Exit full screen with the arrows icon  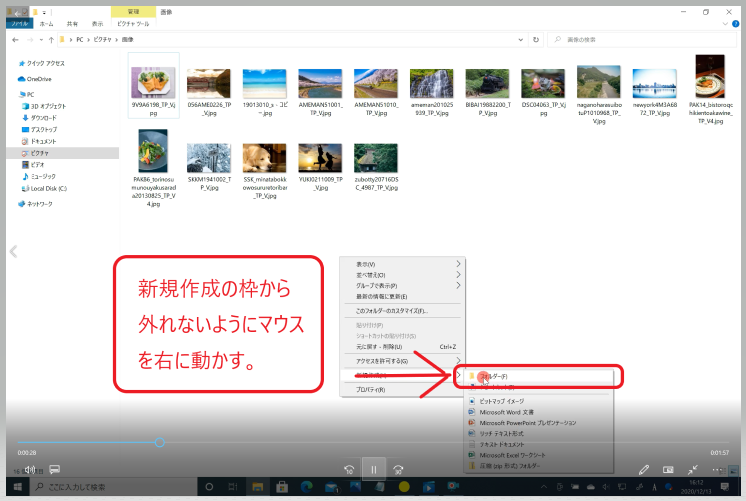[x=692, y=469]
